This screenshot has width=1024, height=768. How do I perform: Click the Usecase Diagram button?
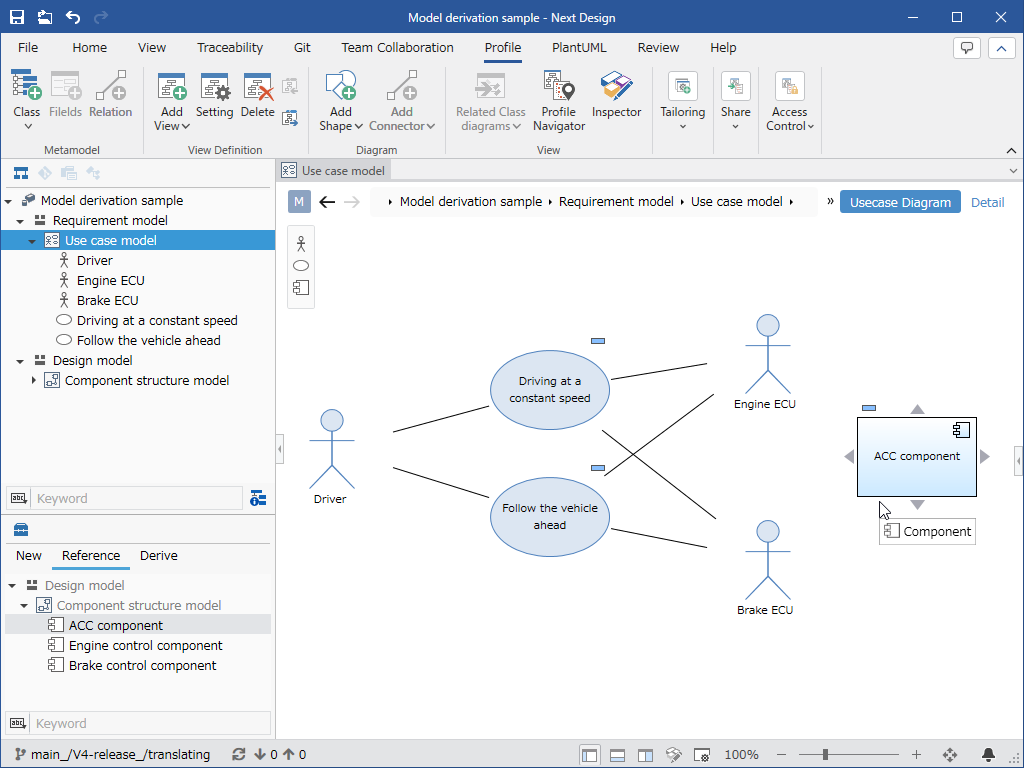pyautogui.click(x=900, y=201)
